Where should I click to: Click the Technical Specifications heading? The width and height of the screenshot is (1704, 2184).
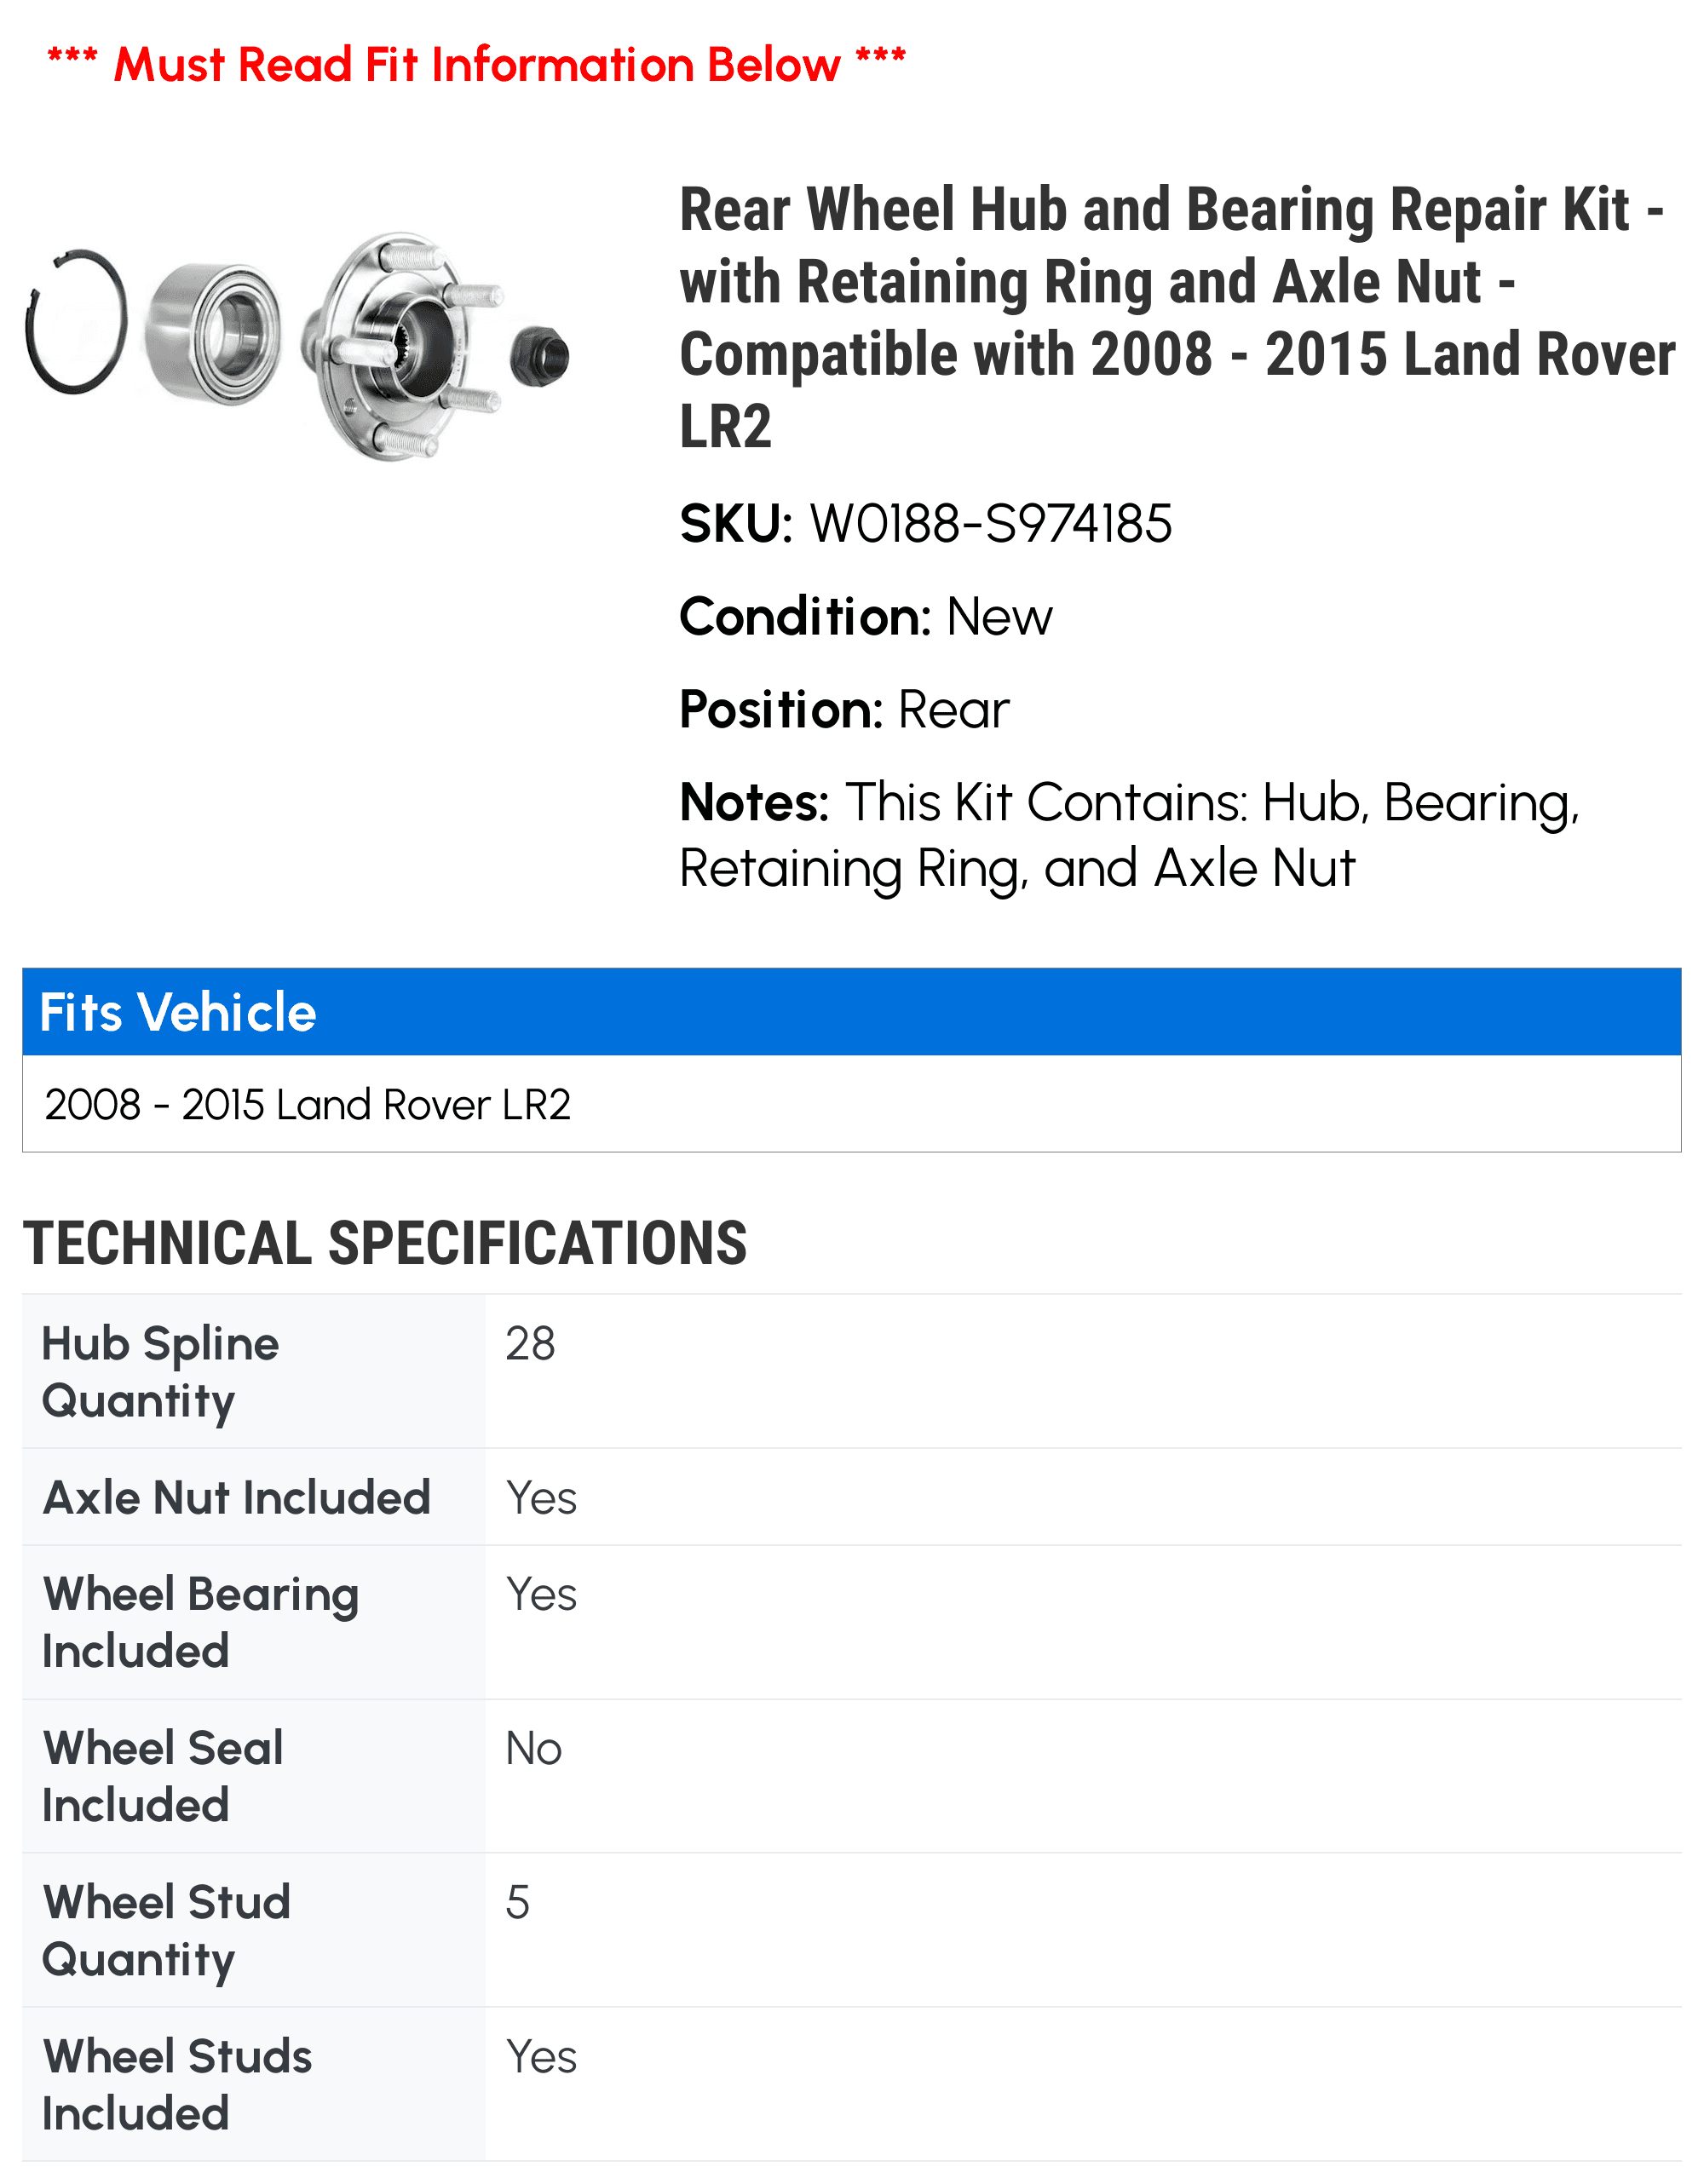[385, 1243]
